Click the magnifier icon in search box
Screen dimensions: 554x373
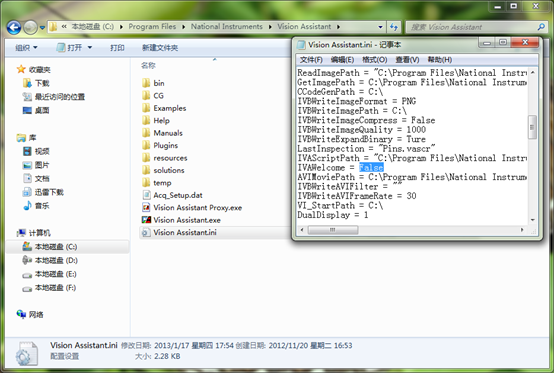[x=541, y=27]
